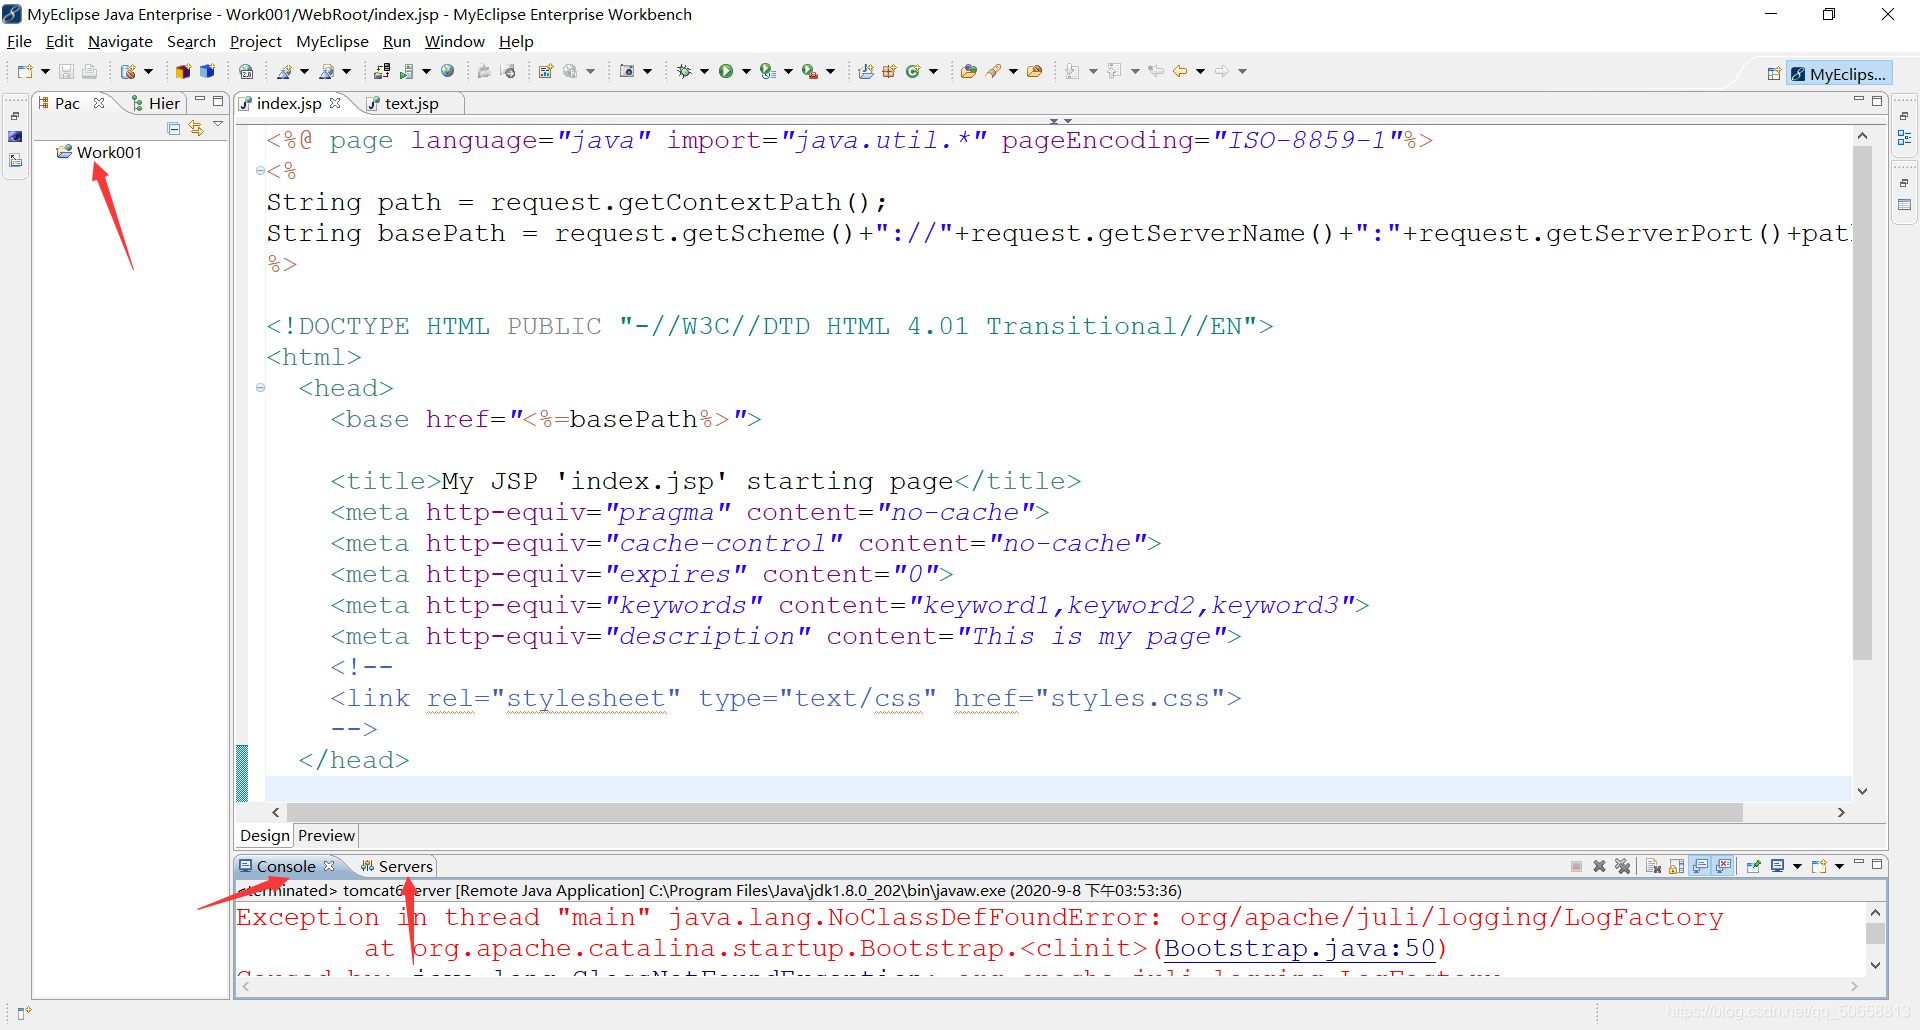Click the MyEclipse web browser globe icon
Screen dimensions: 1920x1030
click(x=448, y=71)
